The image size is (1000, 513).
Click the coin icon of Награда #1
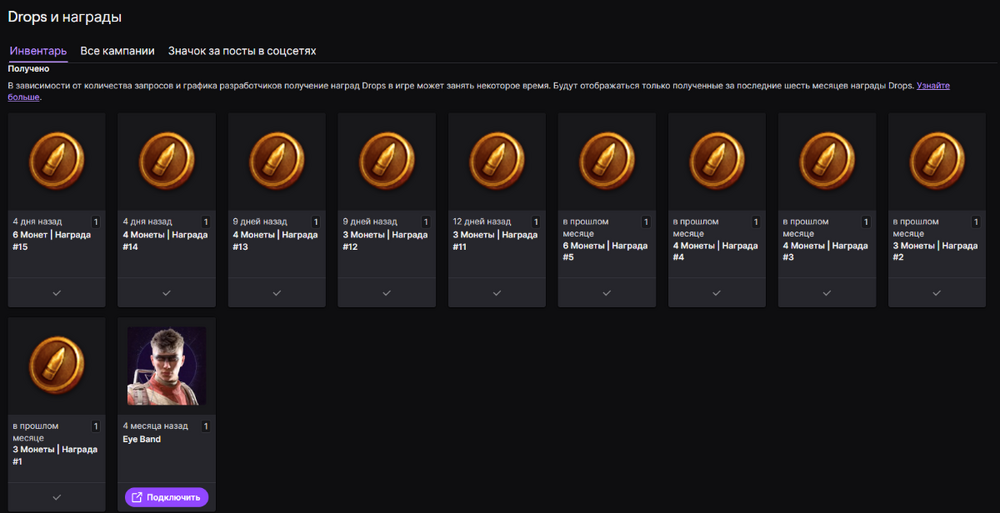point(57,366)
